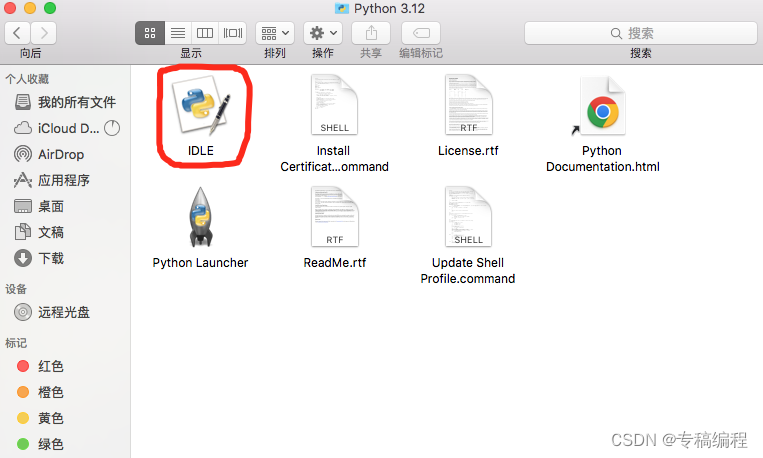
Task: Switch to icon grid view
Action: pos(150,33)
